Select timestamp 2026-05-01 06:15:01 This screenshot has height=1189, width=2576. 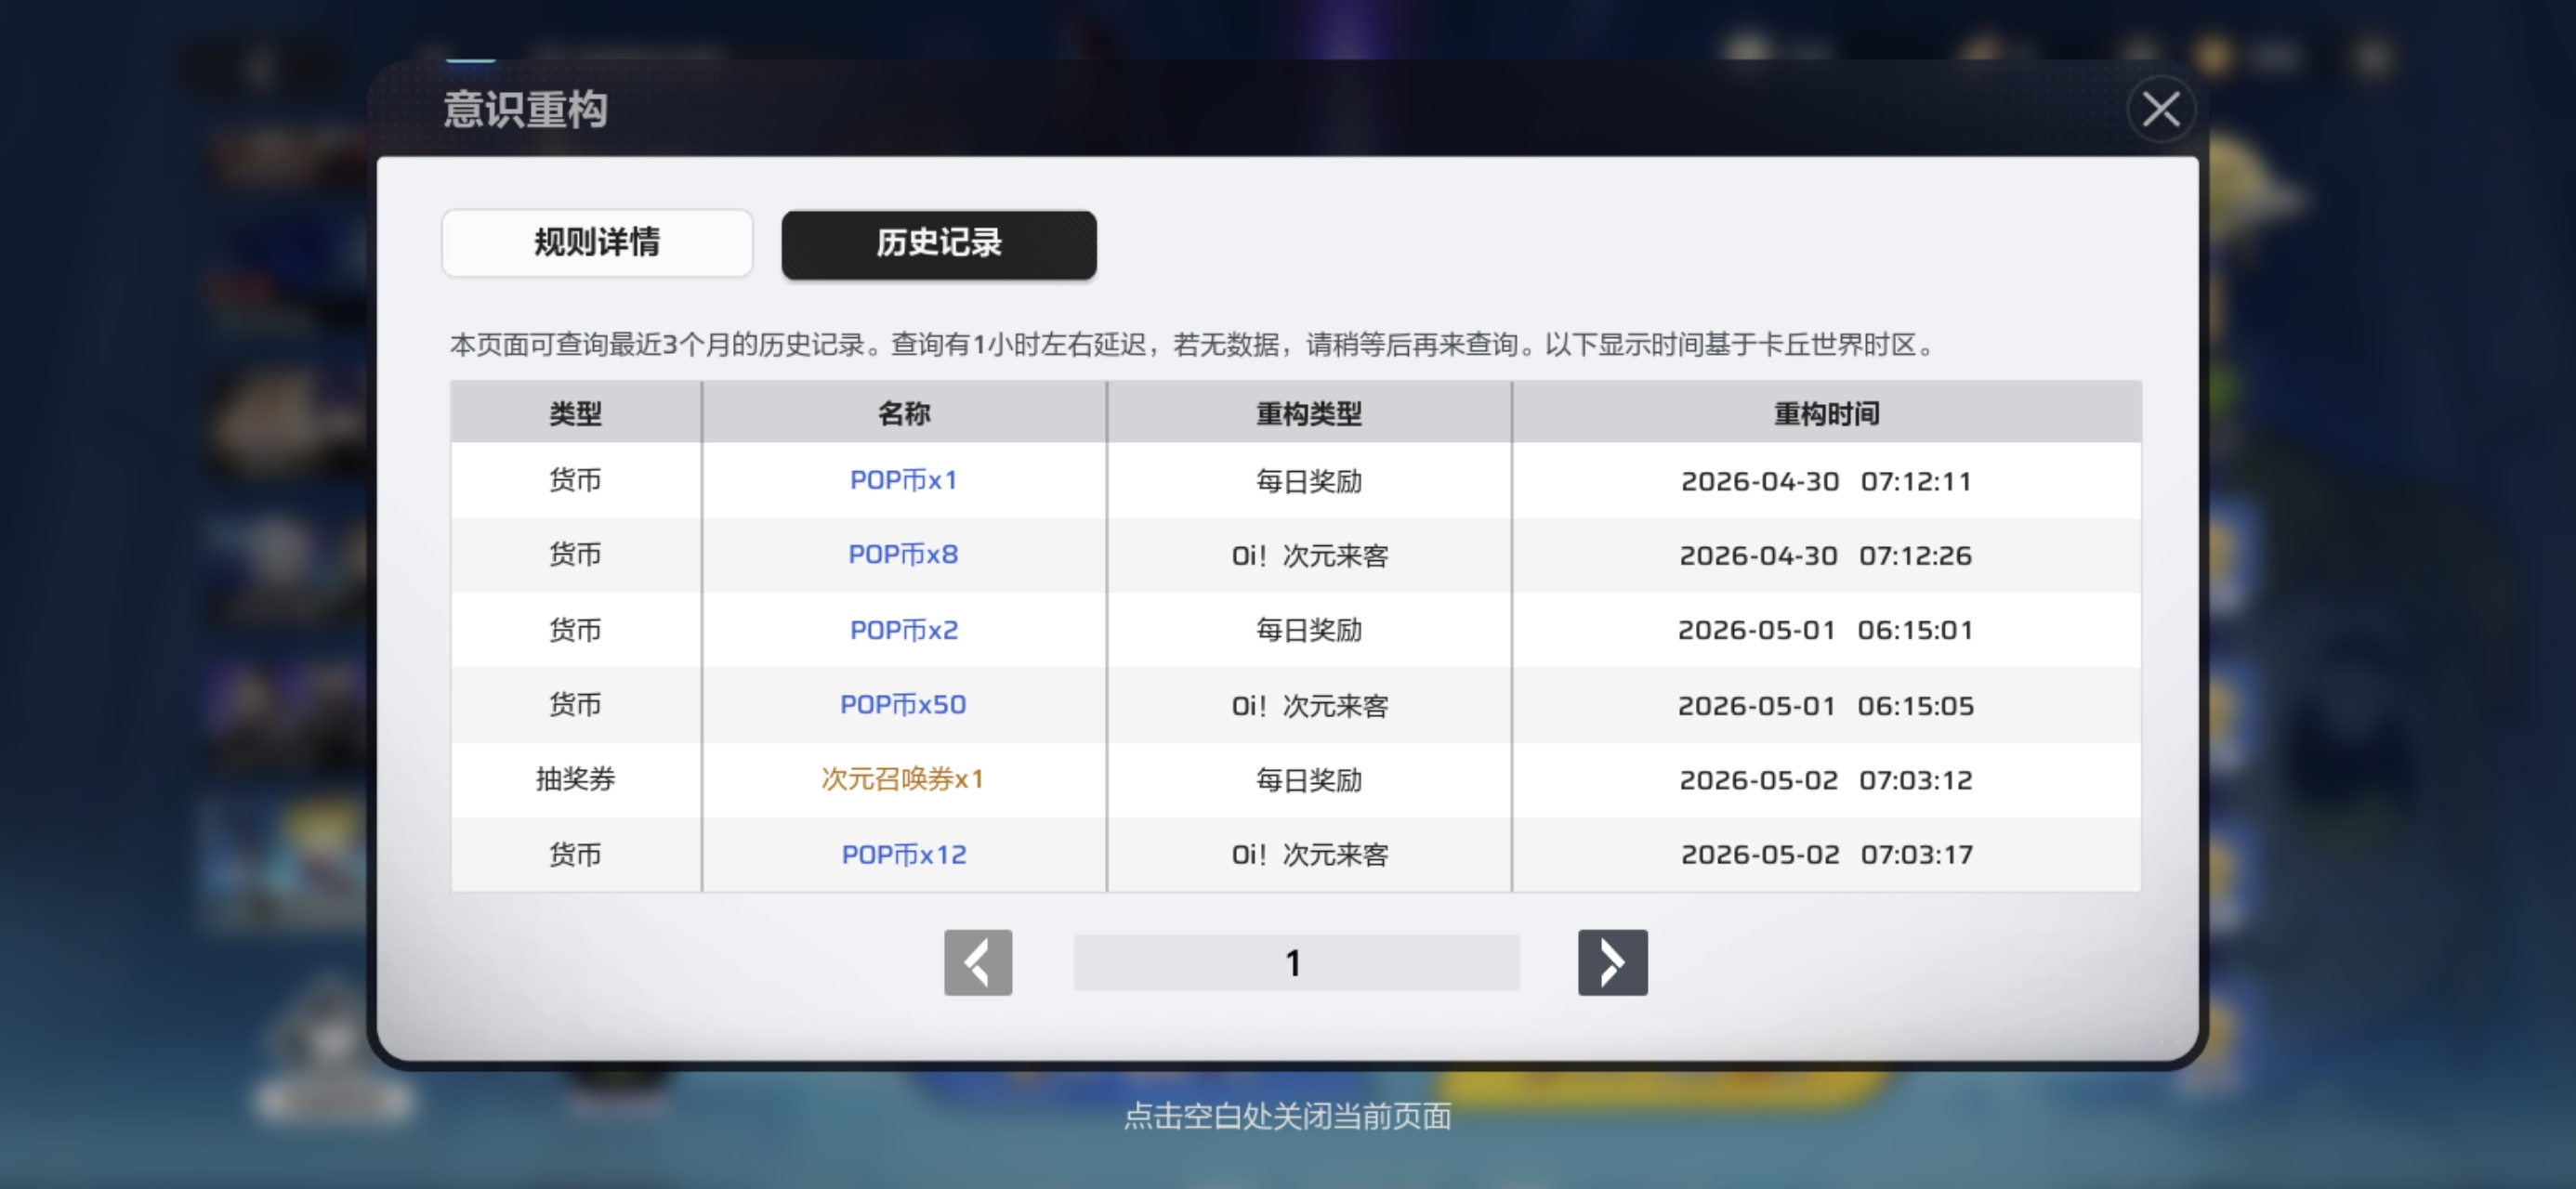tap(1826, 630)
